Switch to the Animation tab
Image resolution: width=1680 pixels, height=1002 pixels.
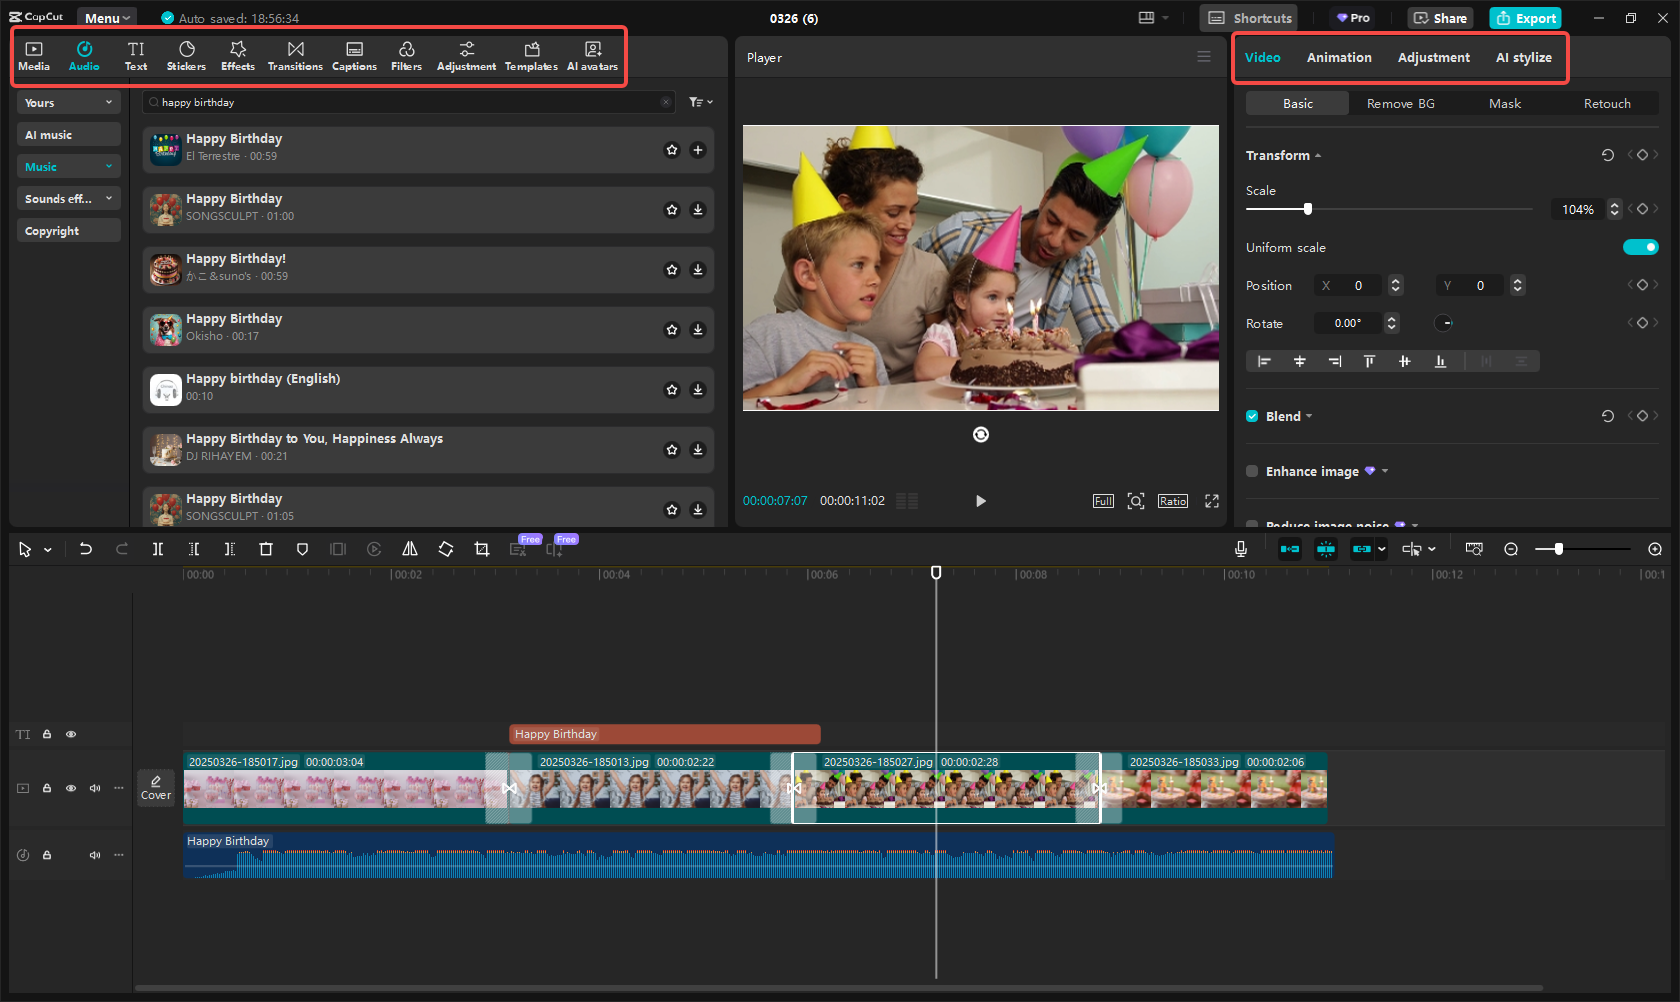[x=1339, y=58]
